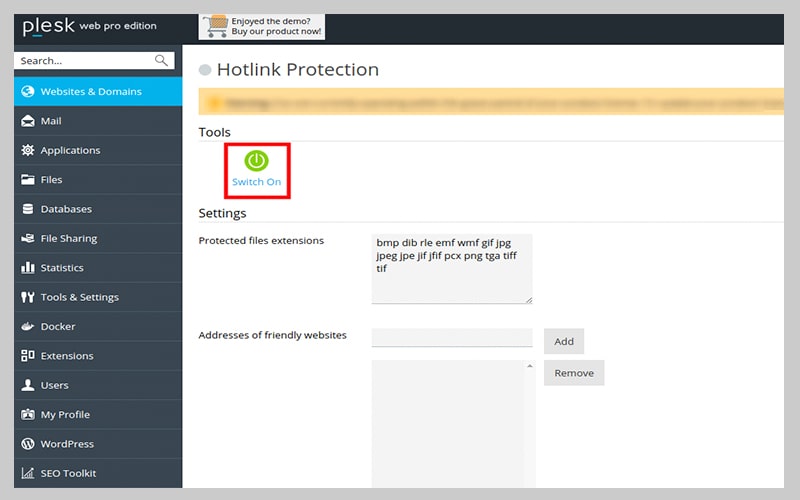Viewport: 800px width, 500px height.
Task: Click the friendly websites list scroll-up arrow
Action: (x=529, y=367)
